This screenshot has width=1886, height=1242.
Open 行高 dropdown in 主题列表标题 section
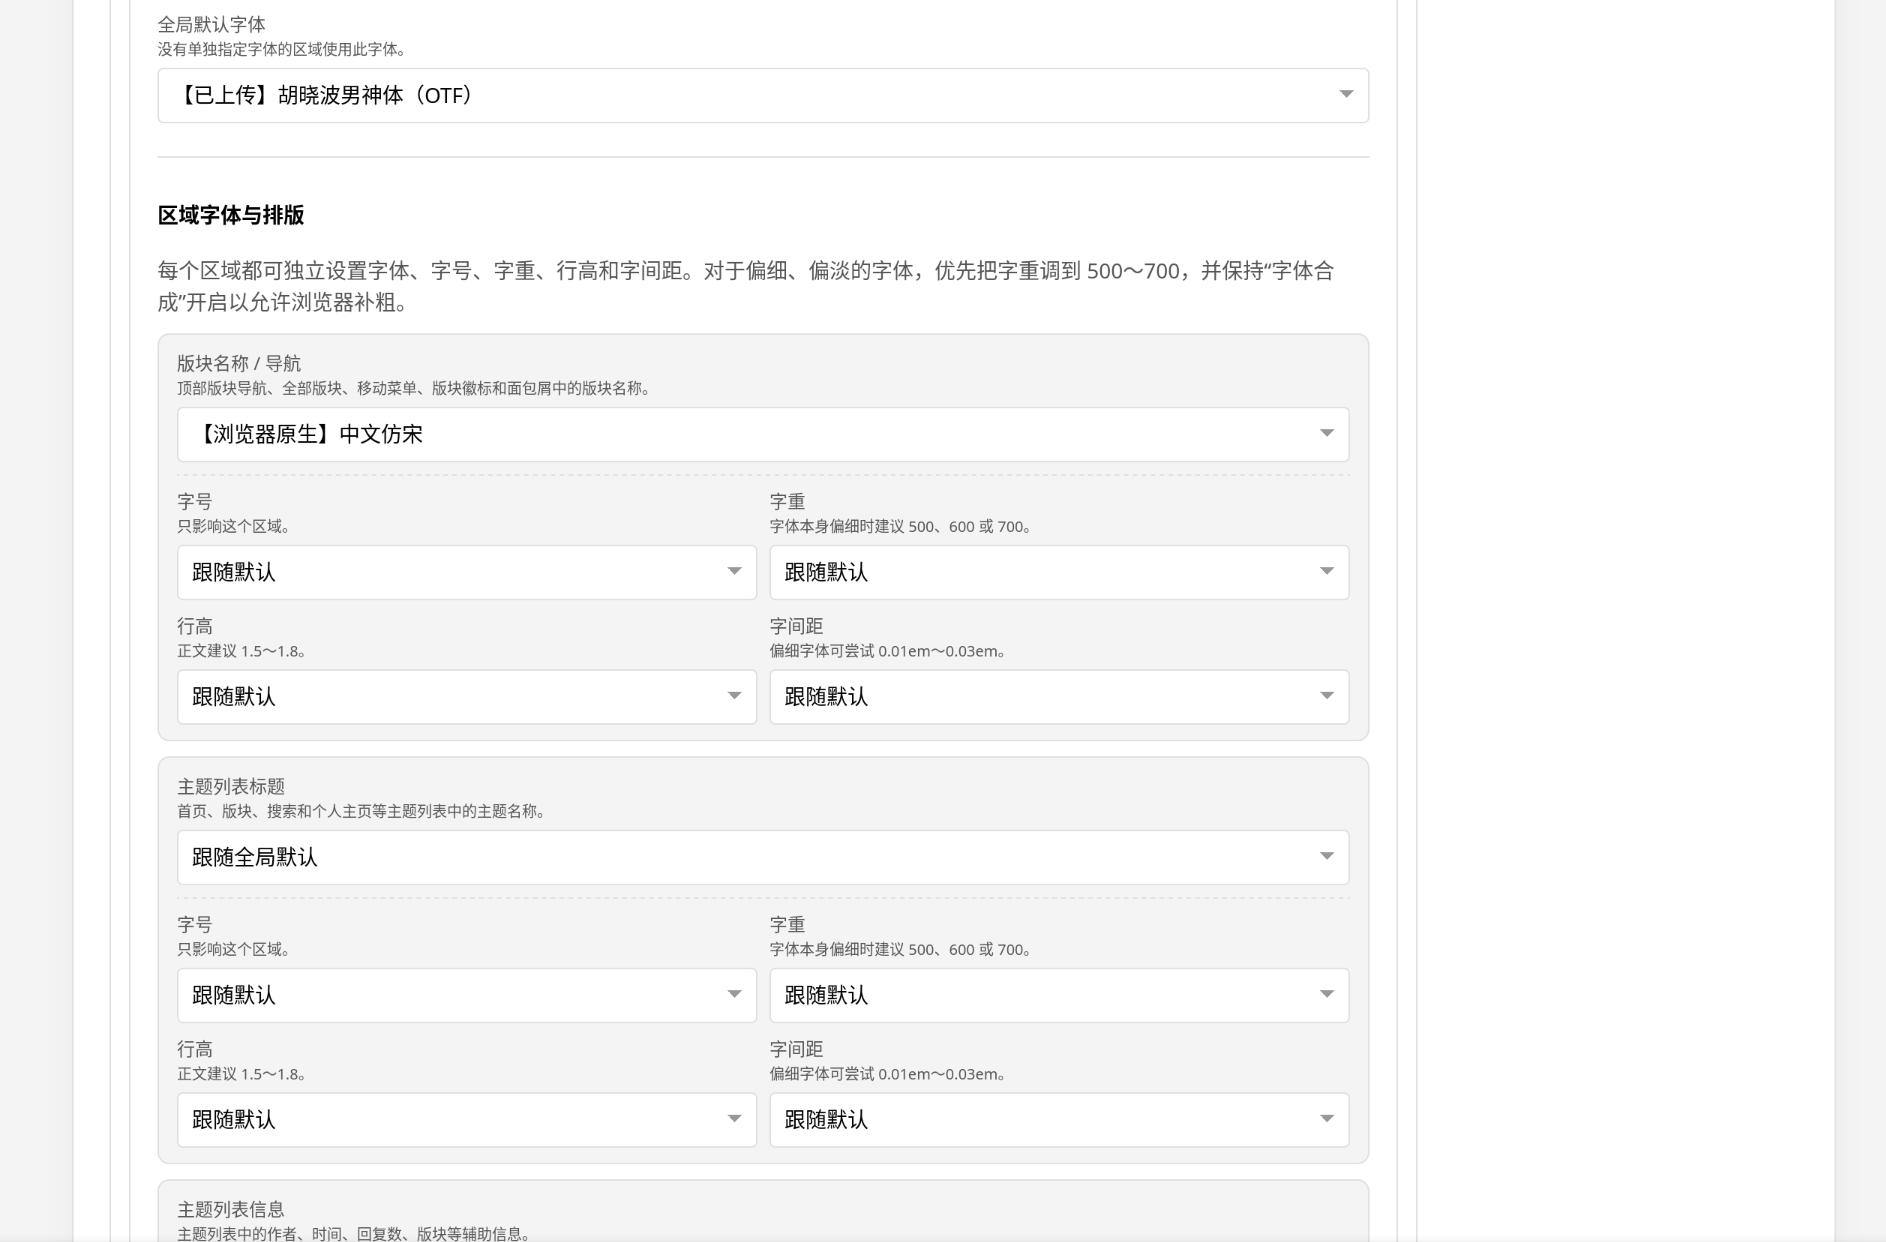(x=467, y=1120)
